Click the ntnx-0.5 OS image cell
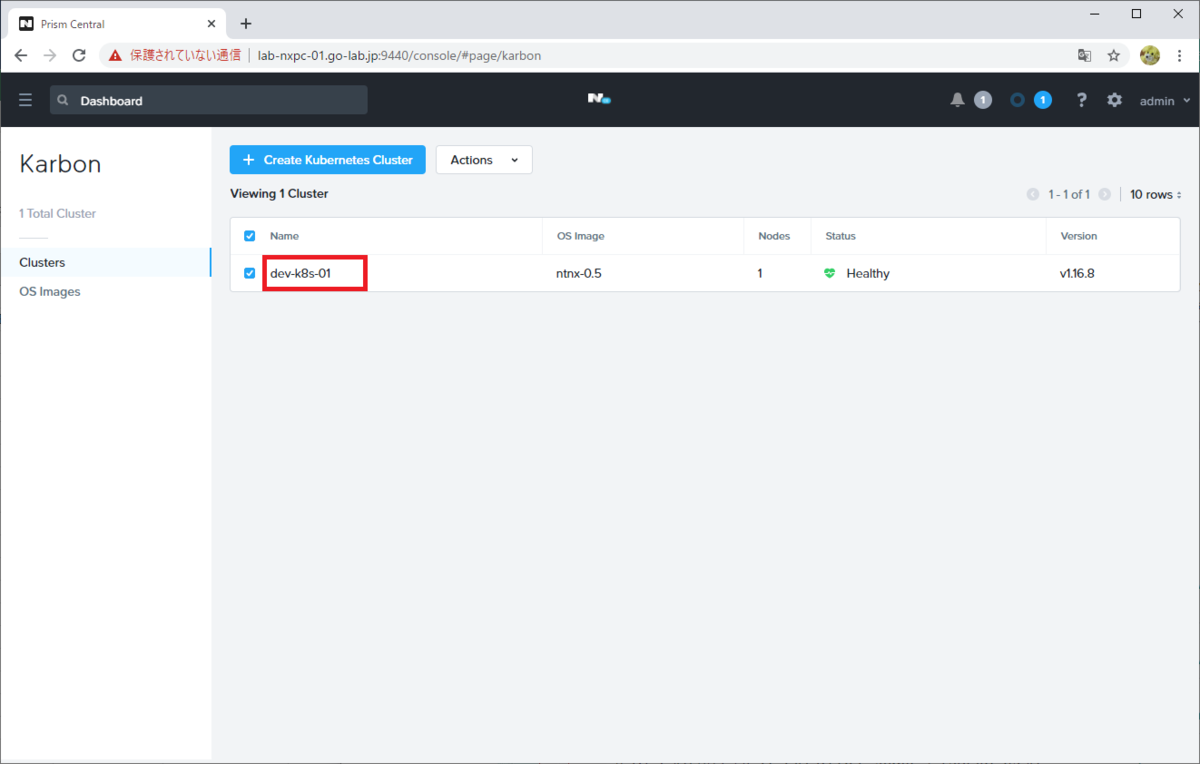Viewport: 1200px width, 764px height. coord(579,273)
